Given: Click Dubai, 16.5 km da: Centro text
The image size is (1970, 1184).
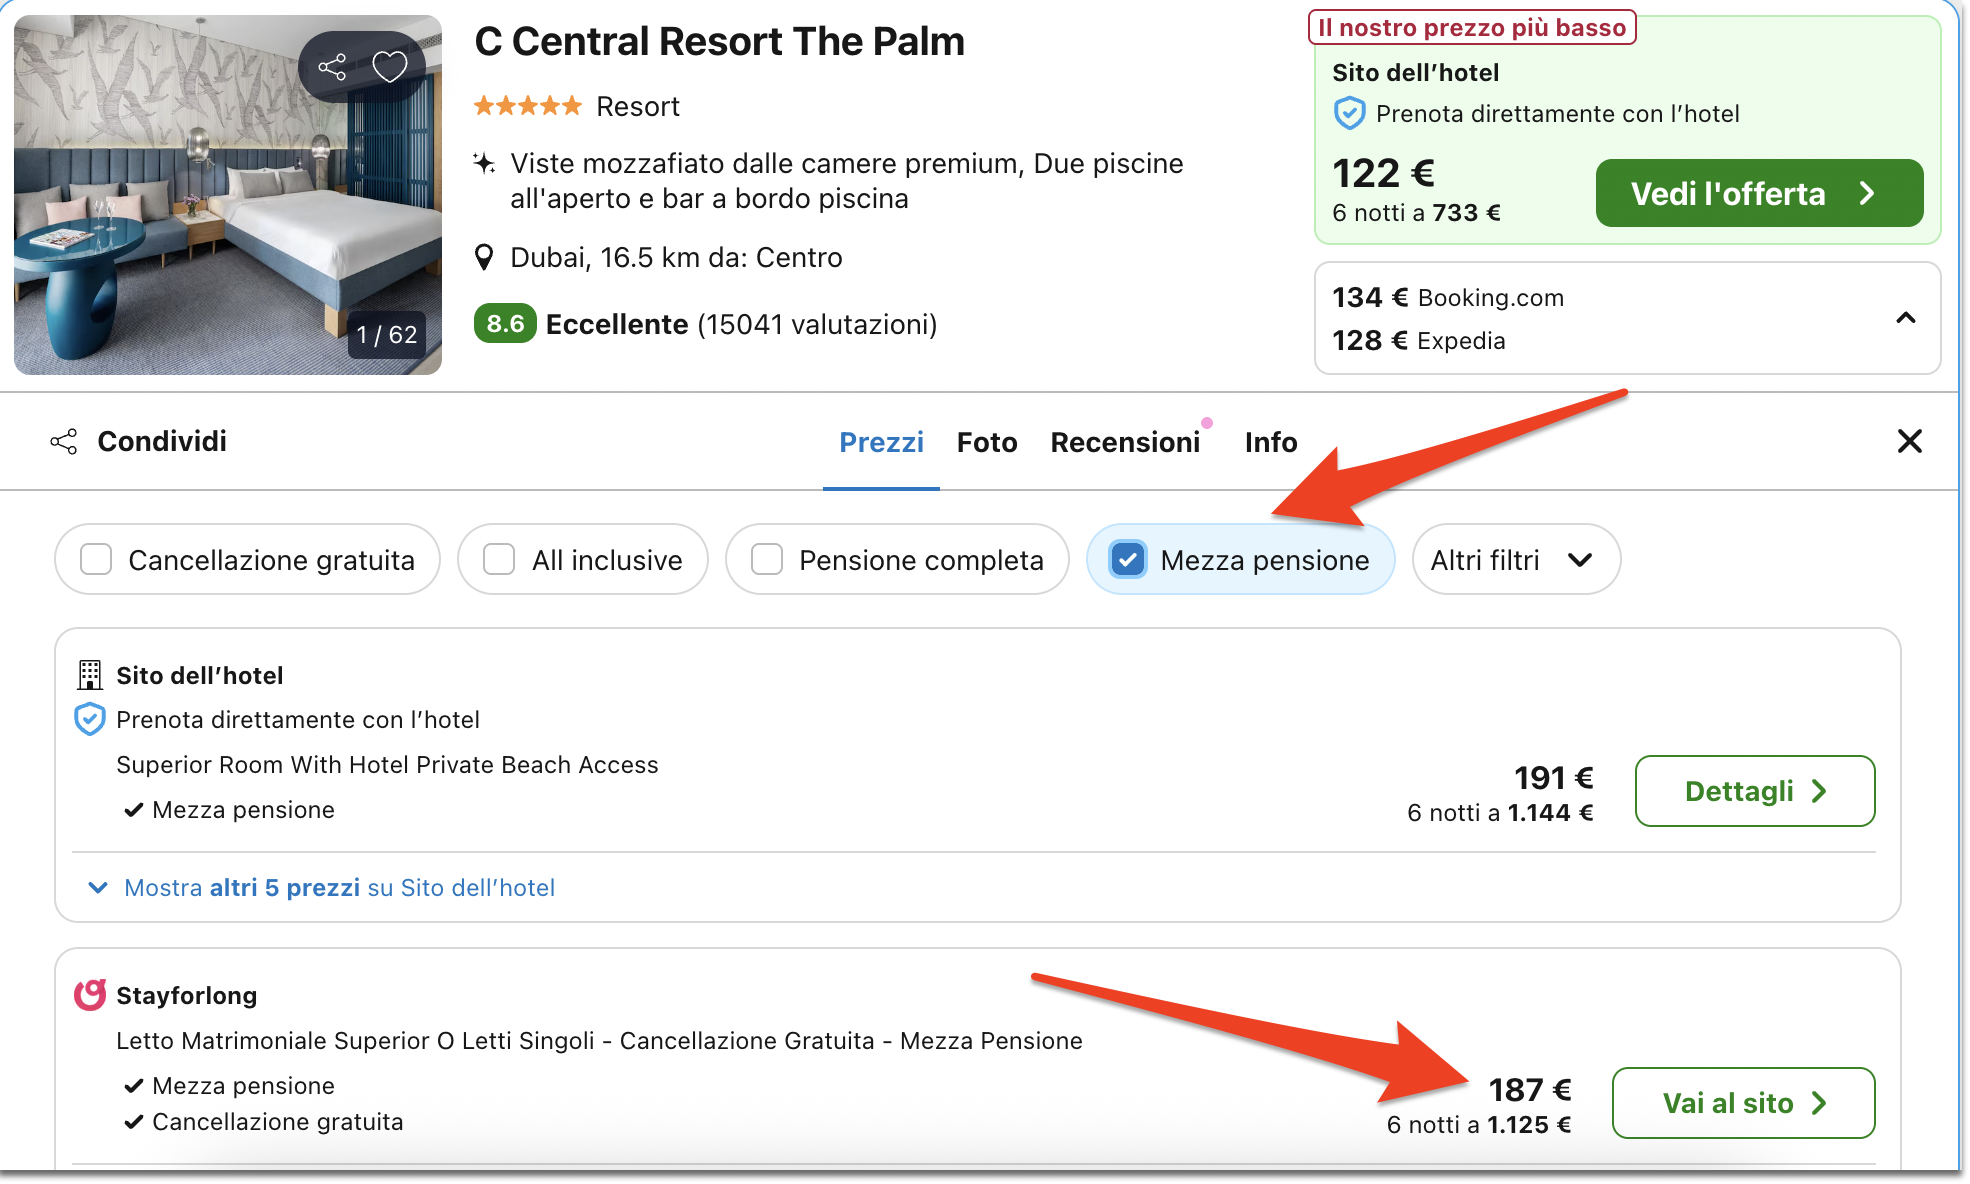Looking at the screenshot, I should click(x=676, y=258).
